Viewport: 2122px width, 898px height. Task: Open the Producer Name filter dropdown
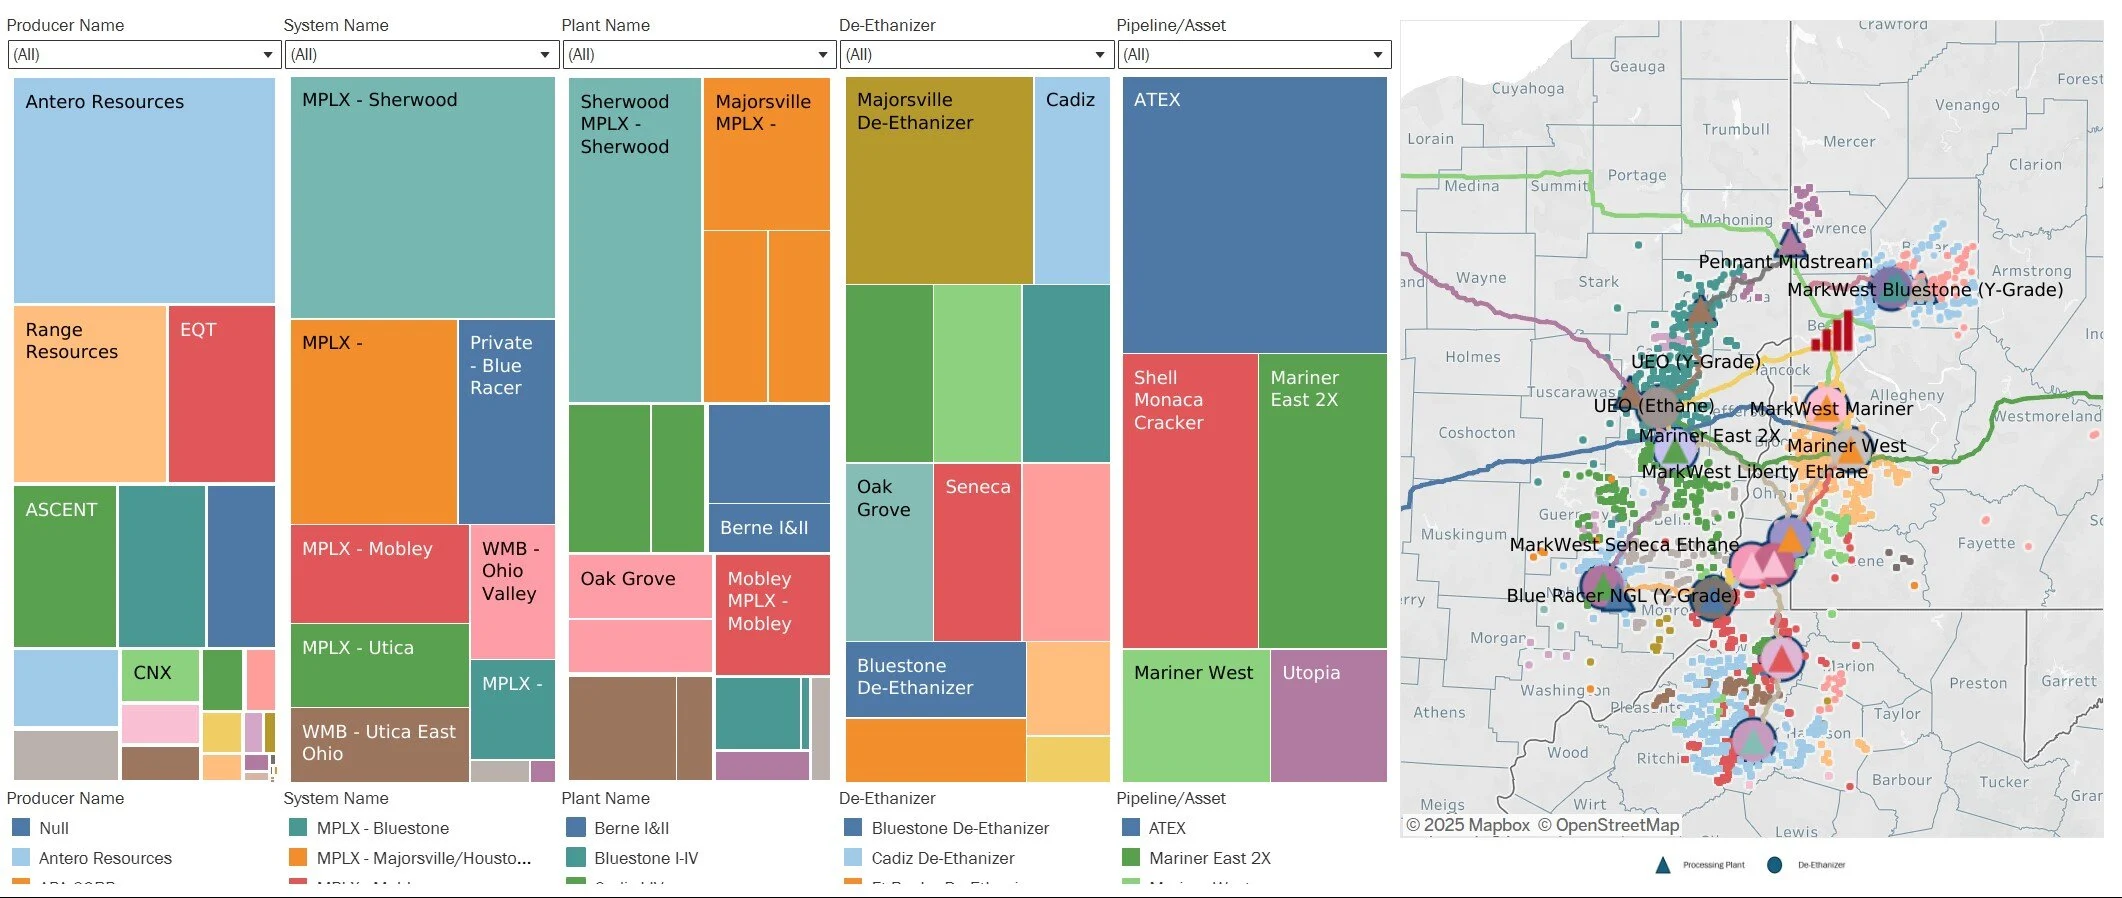(x=143, y=54)
